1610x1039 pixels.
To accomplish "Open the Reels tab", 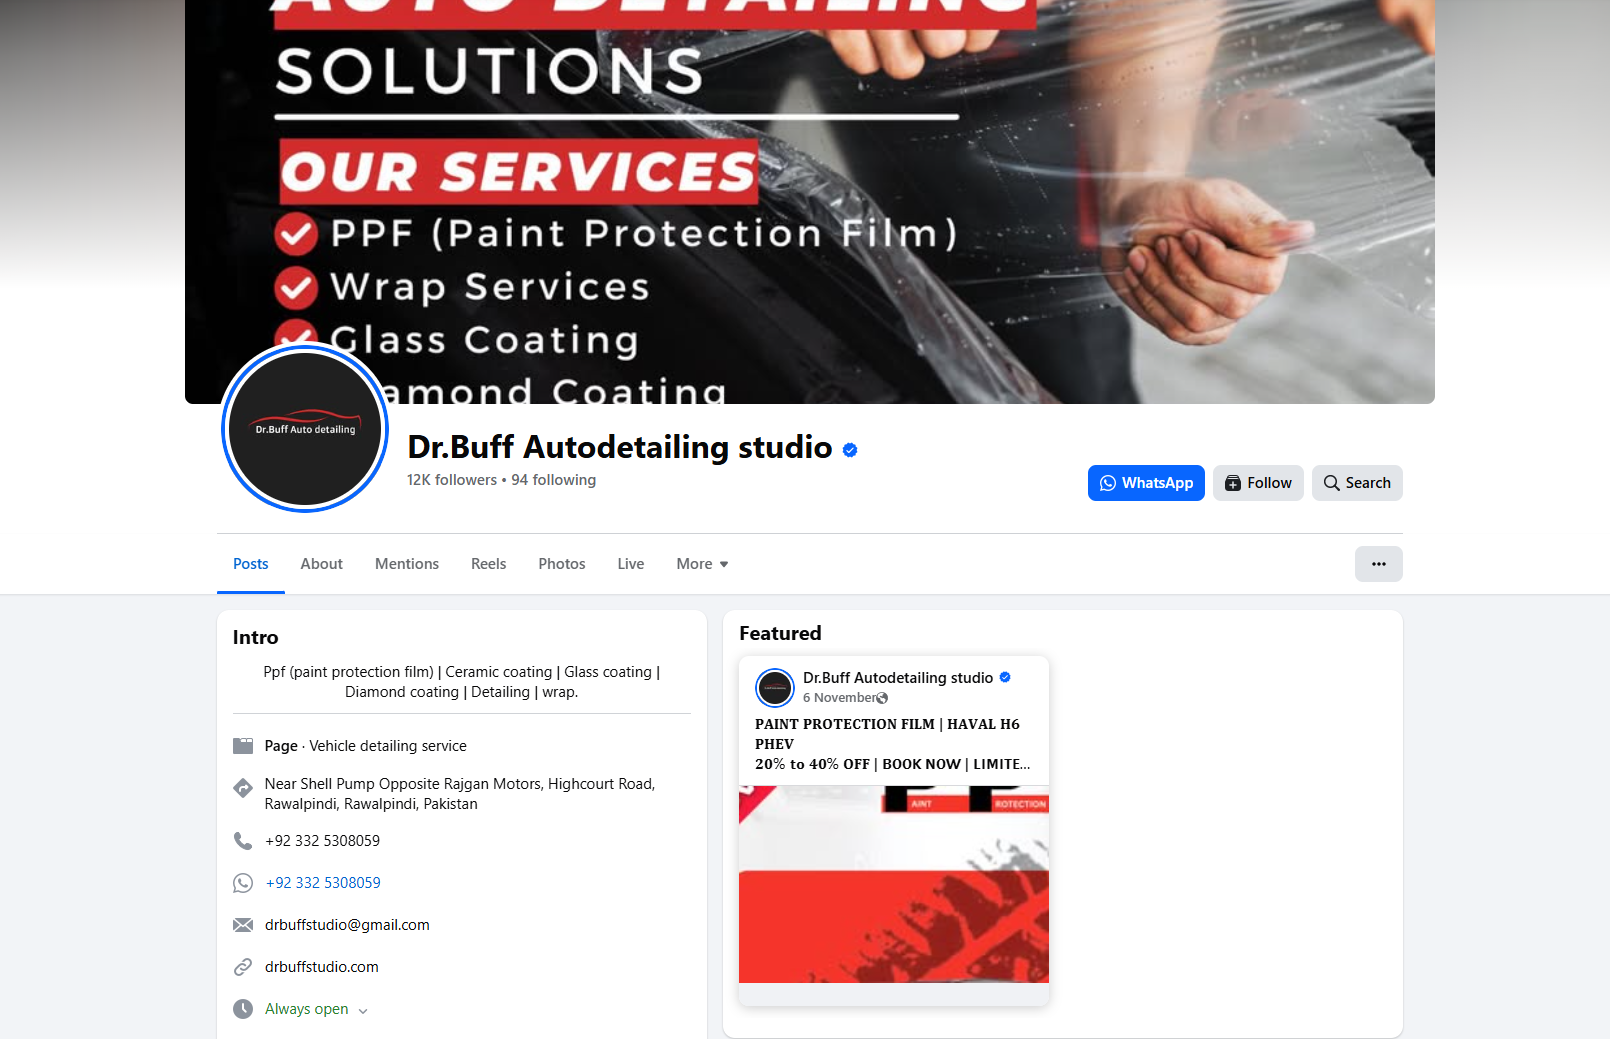I will point(488,564).
